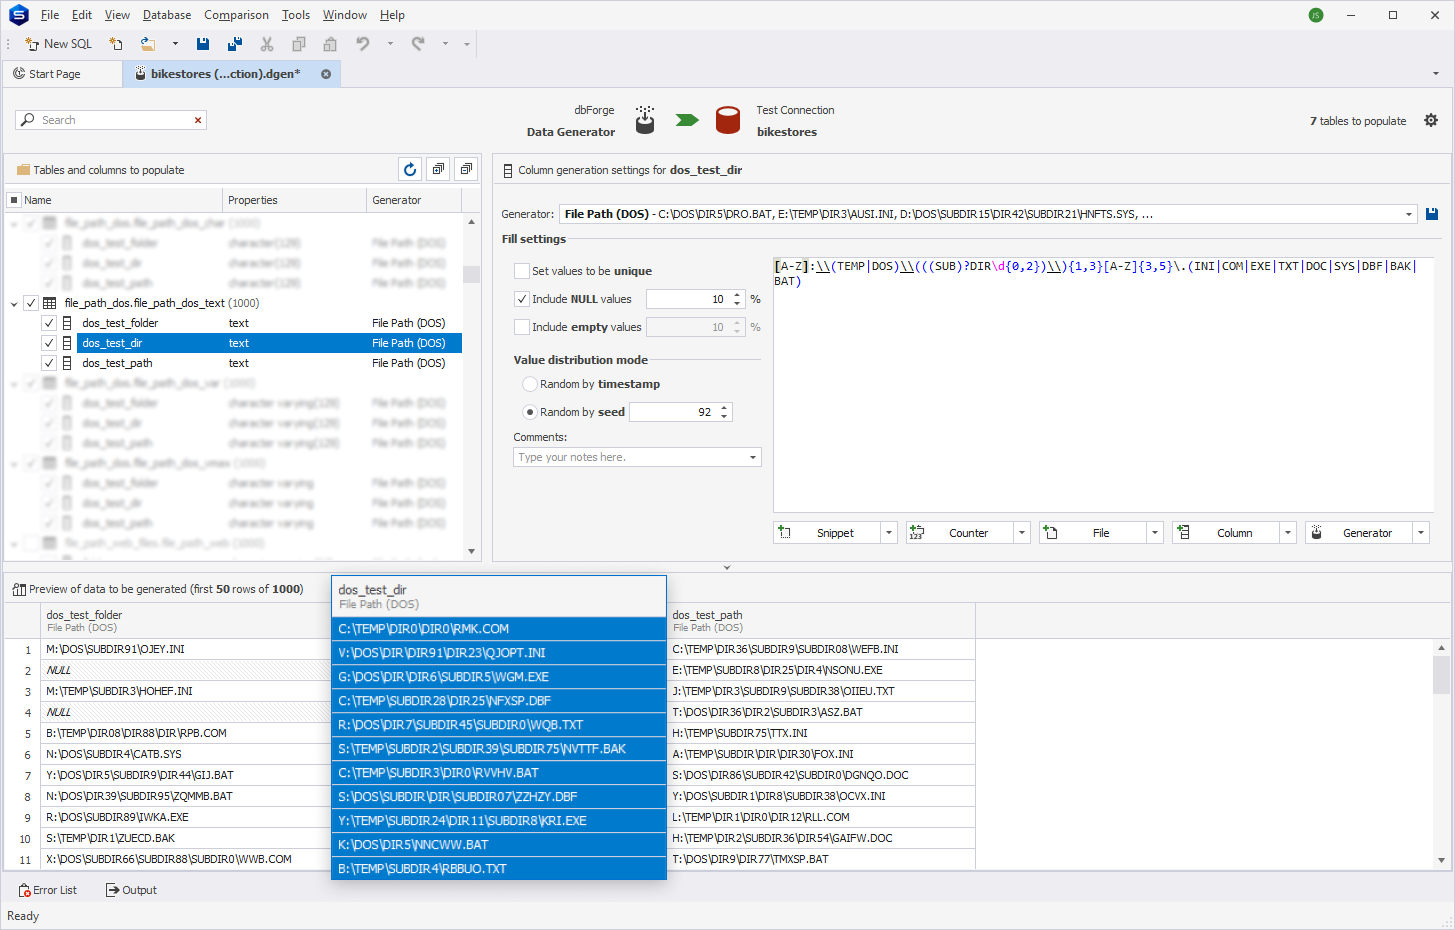Click the Paste toolbar icon
Image resolution: width=1455 pixels, height=930 pixels.
330,44
